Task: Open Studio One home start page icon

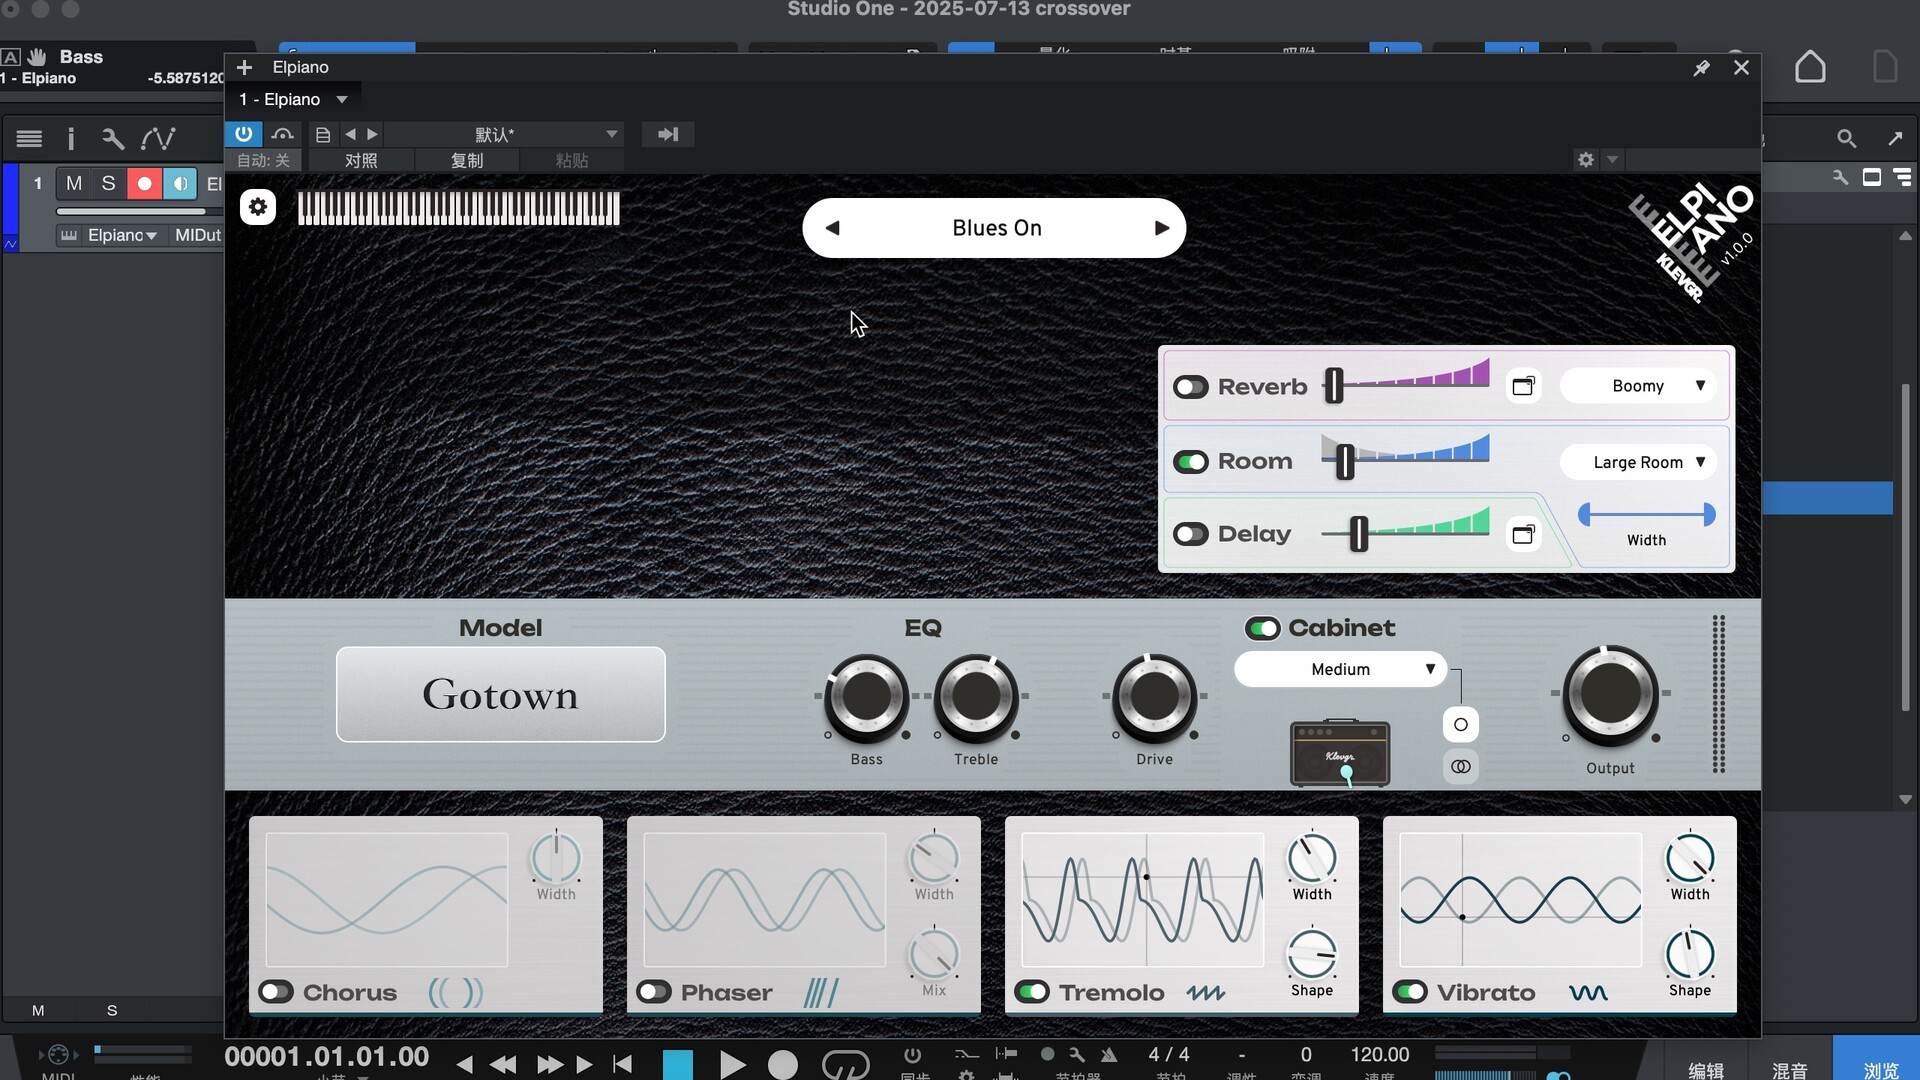Action: [x=1810, y=67]
